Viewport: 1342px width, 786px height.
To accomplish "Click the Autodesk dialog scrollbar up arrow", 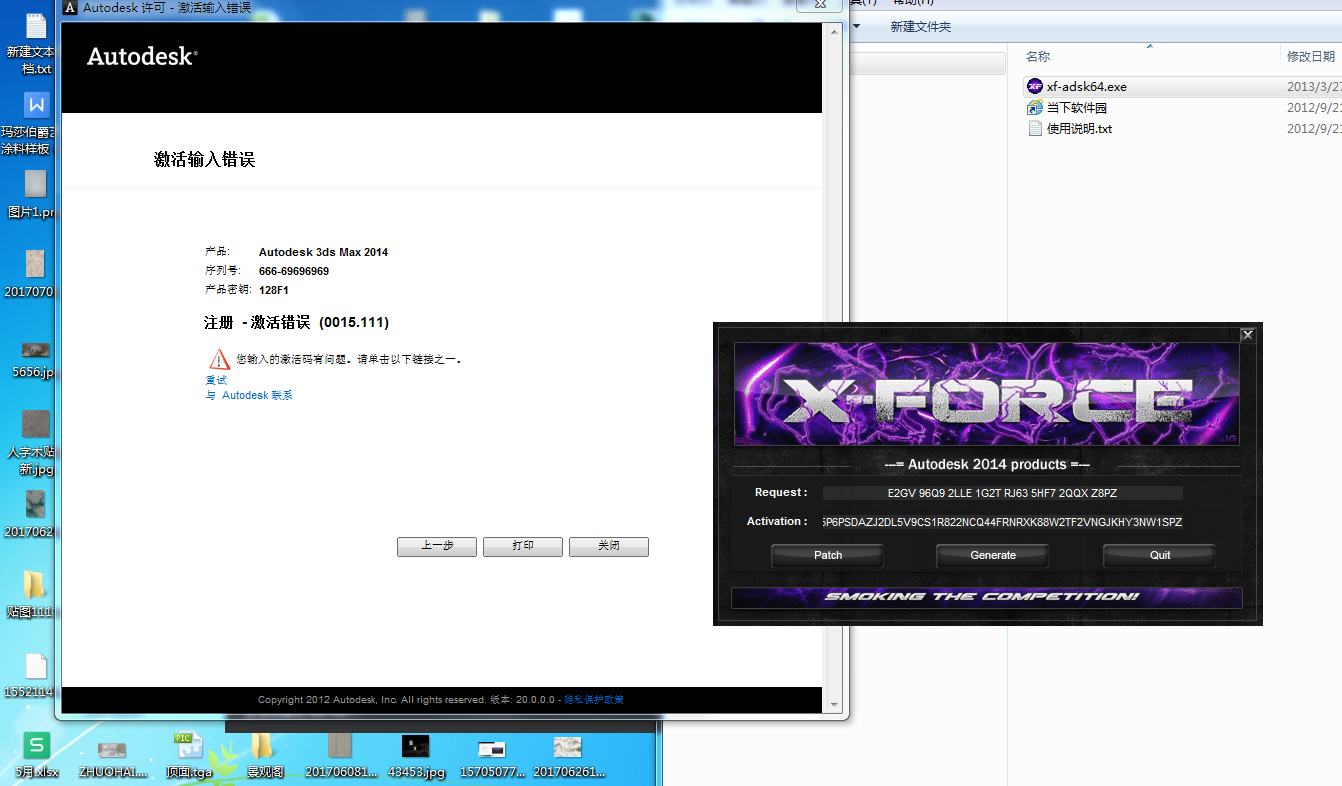I will coord(832,32).
